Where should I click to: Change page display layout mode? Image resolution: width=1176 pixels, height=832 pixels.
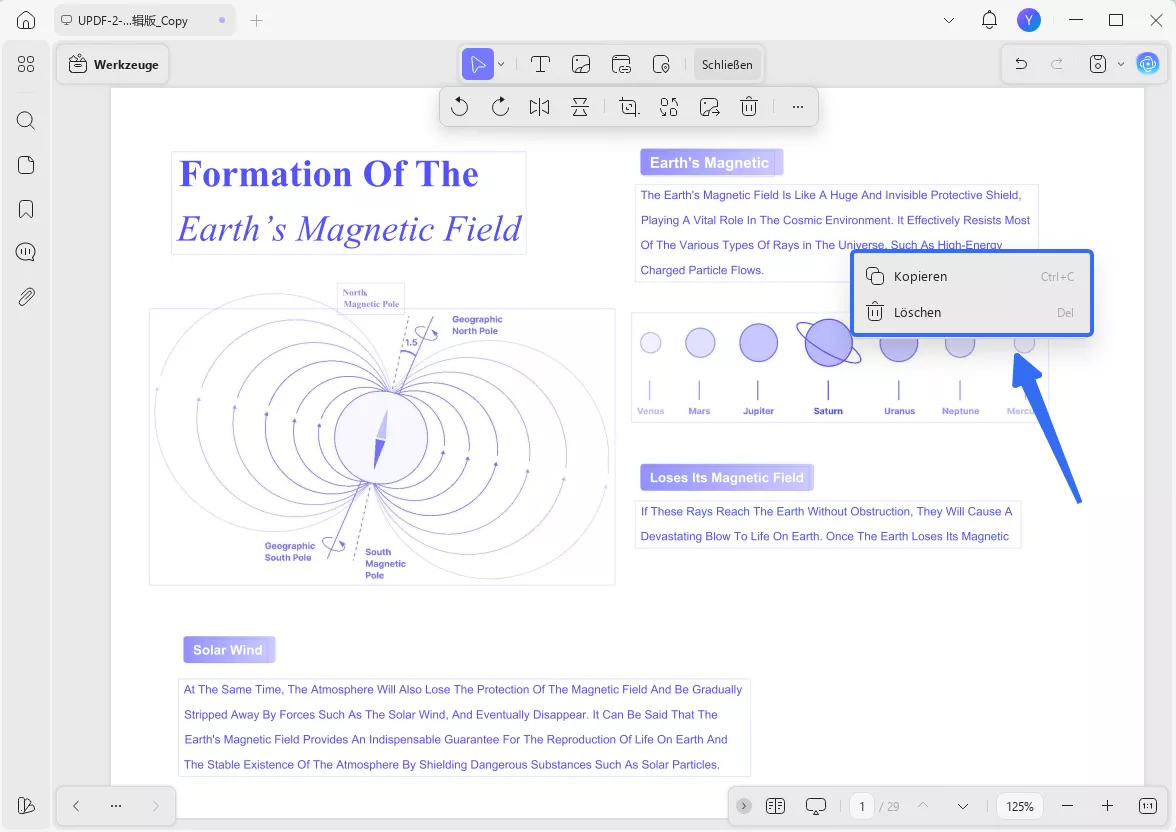pos(776,806)
